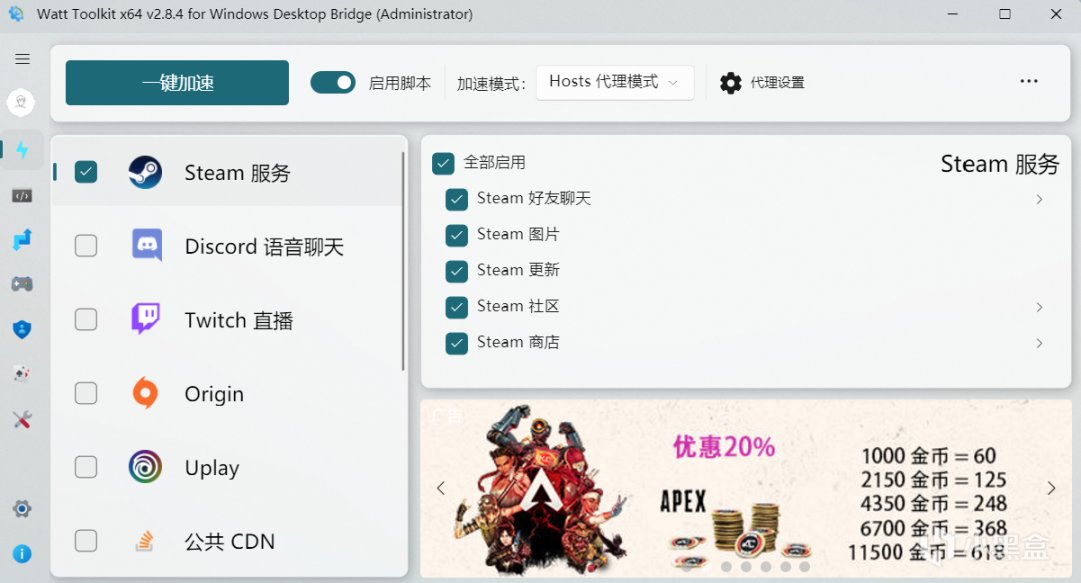Select Origin list item label
The width and height of the screenshot is (1081, 583).
[x=214, y=393]
